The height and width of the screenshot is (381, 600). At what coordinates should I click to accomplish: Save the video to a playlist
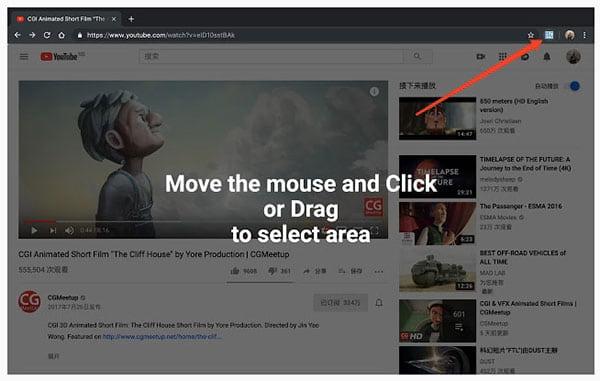tap(351, 271)
